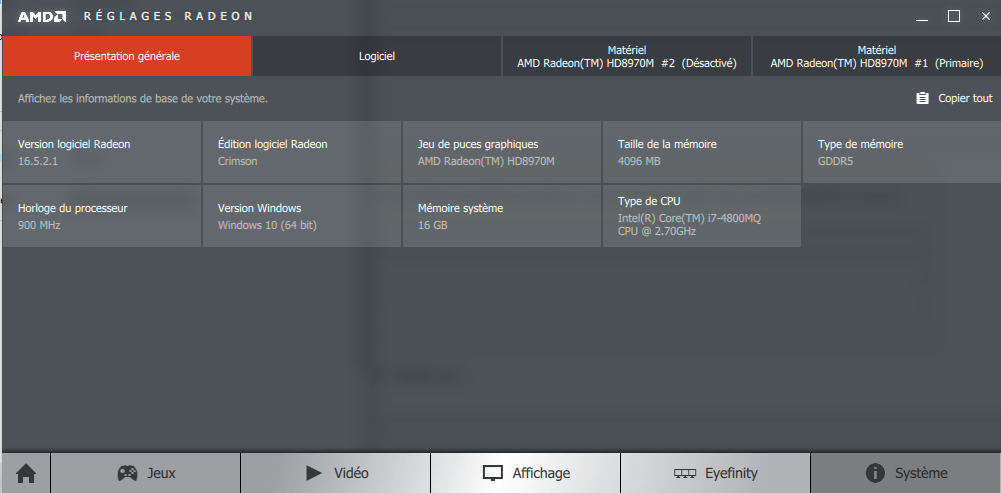Click the monitor icon for Affichage
1001x493 pixels.
point(493,473)
